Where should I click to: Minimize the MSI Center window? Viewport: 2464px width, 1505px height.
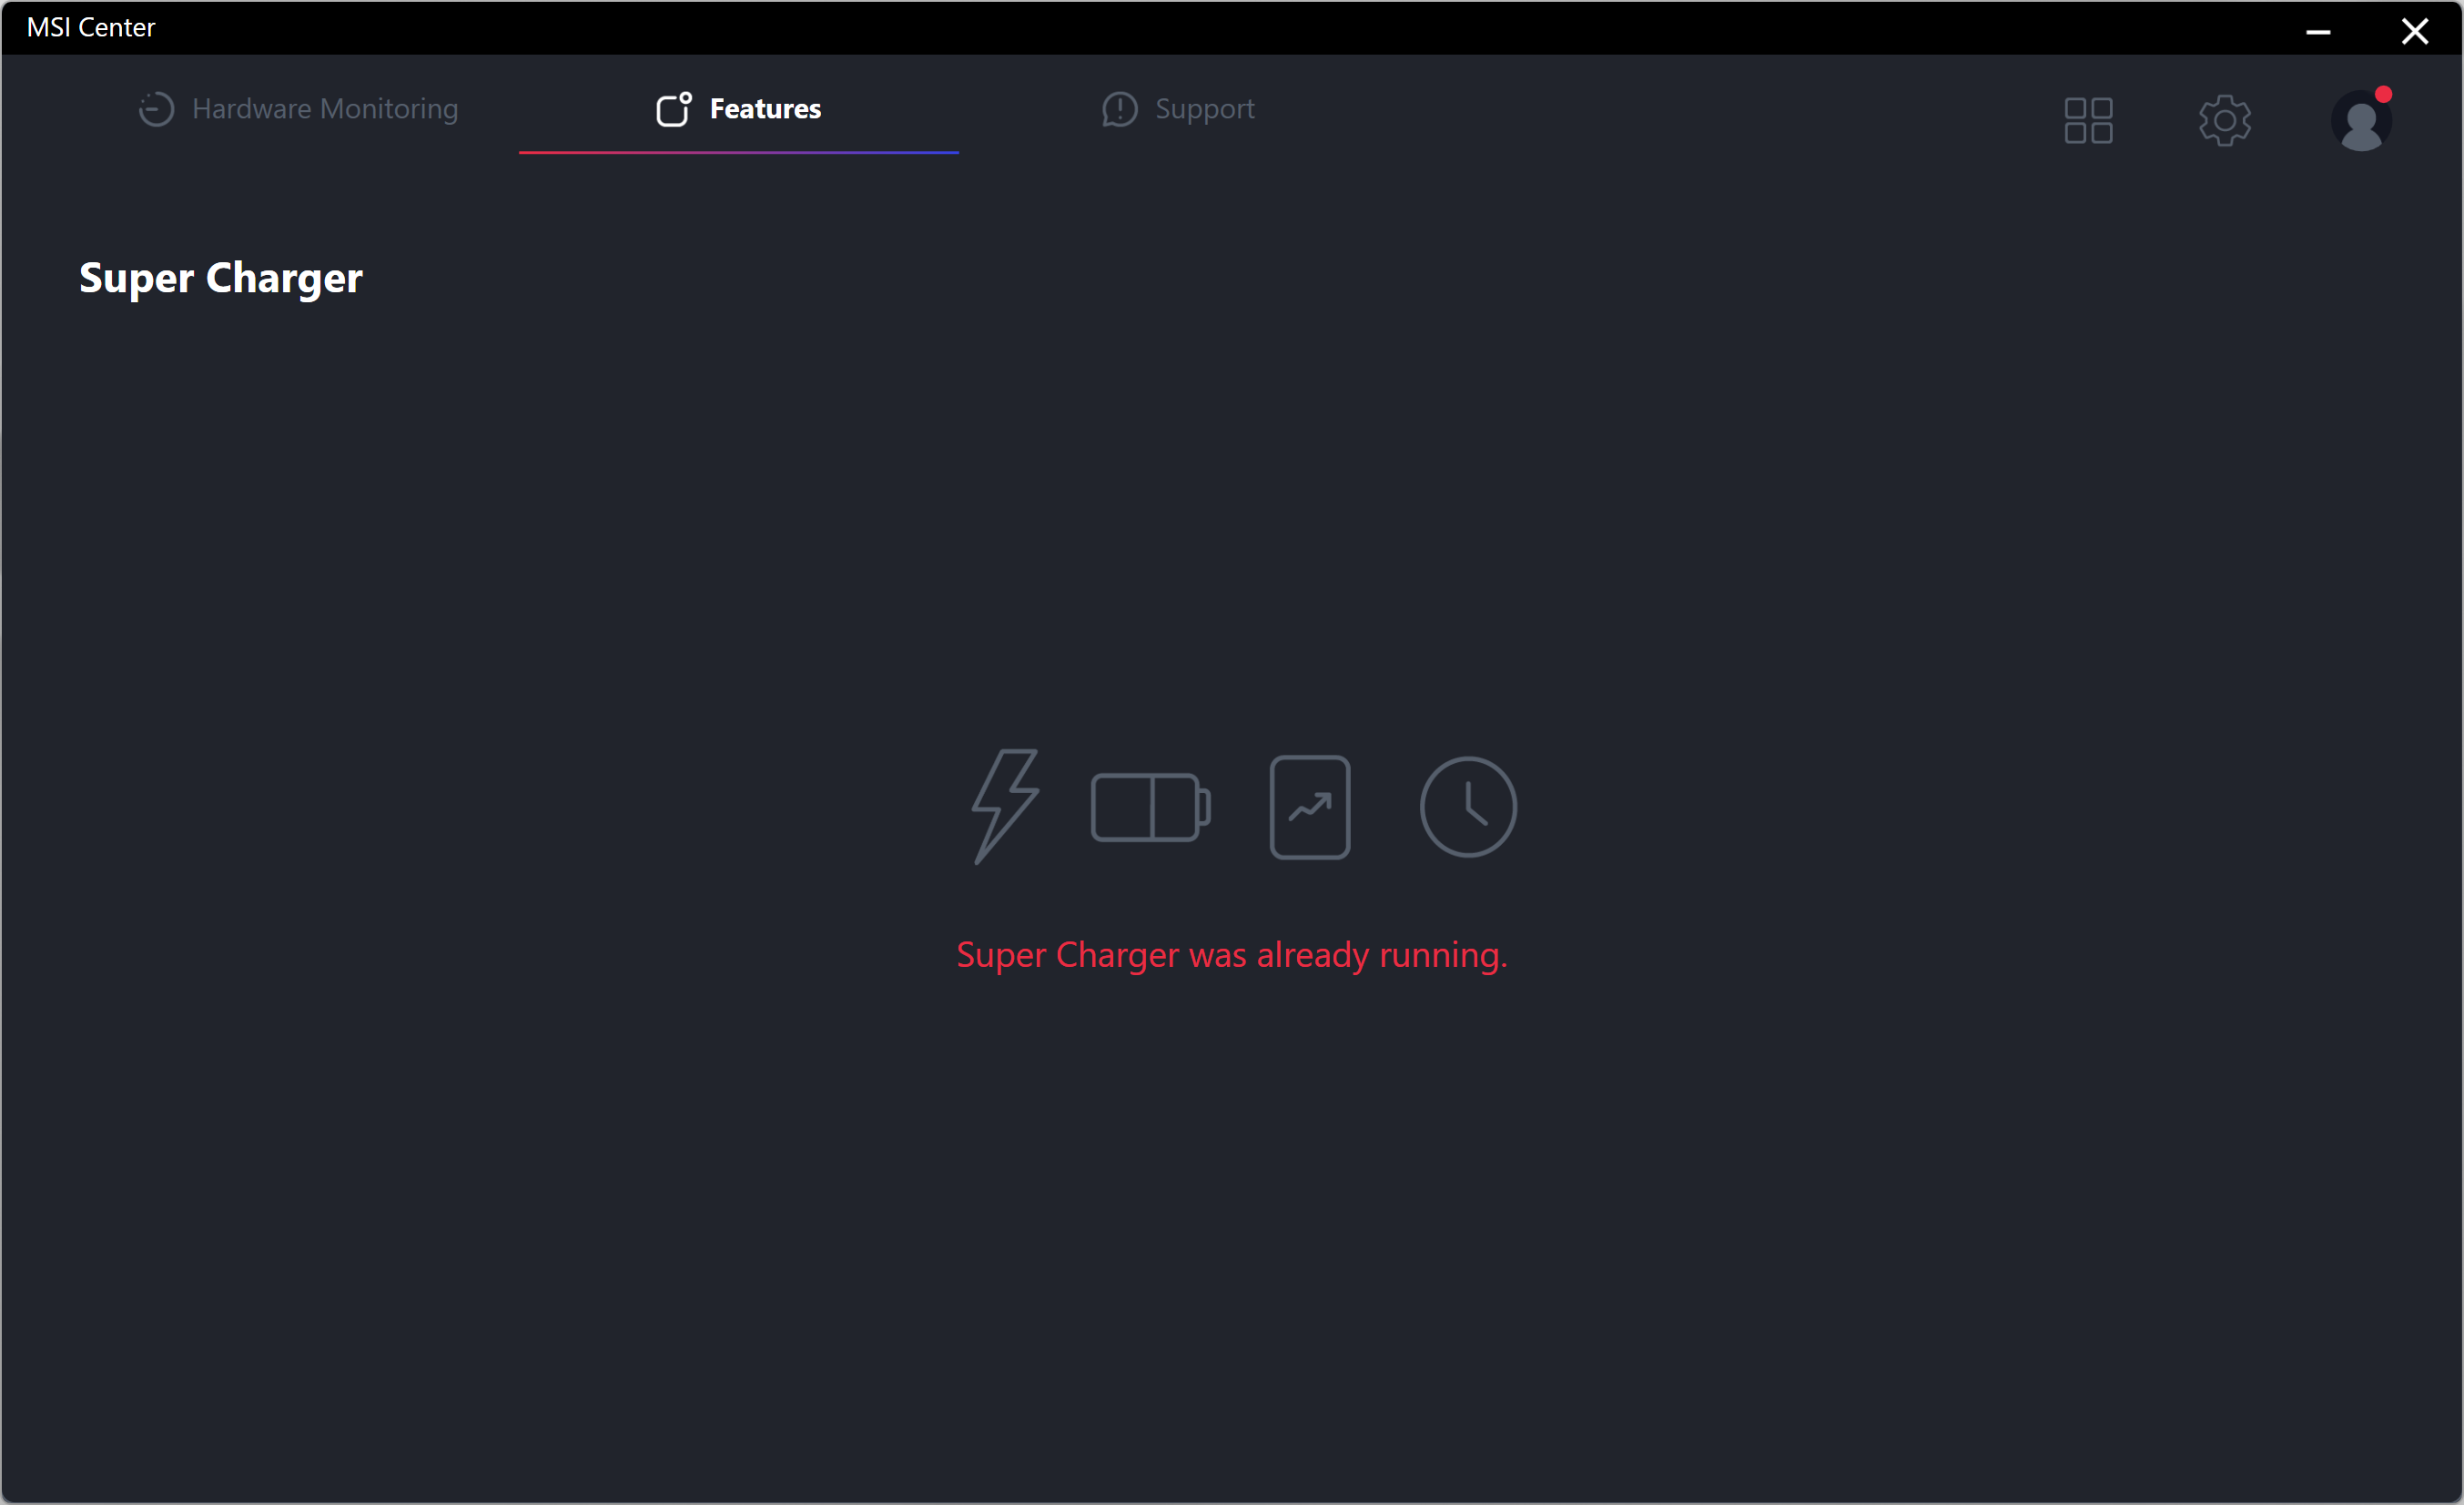[x=2318, y=31]
